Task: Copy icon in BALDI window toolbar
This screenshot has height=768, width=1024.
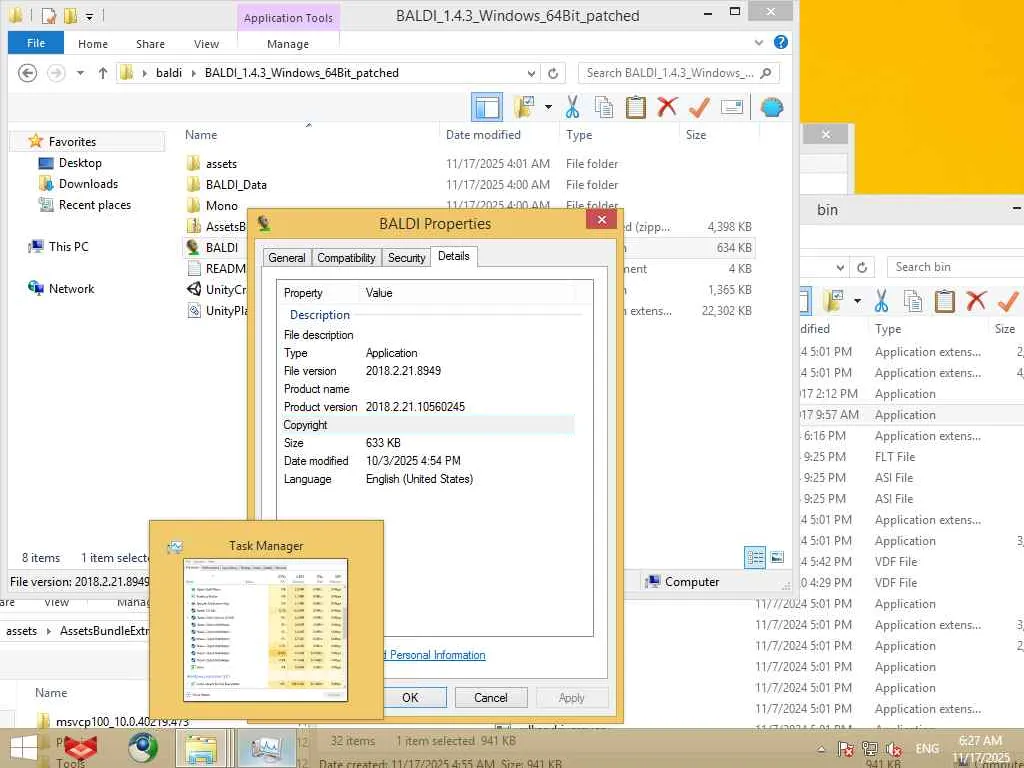Action: pyautogui.click(x=604, y=107)
